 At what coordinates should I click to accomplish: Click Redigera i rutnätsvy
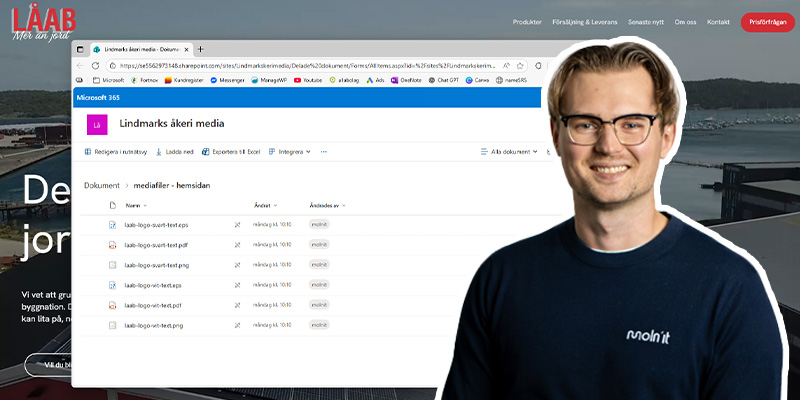(x=116, y=152)
